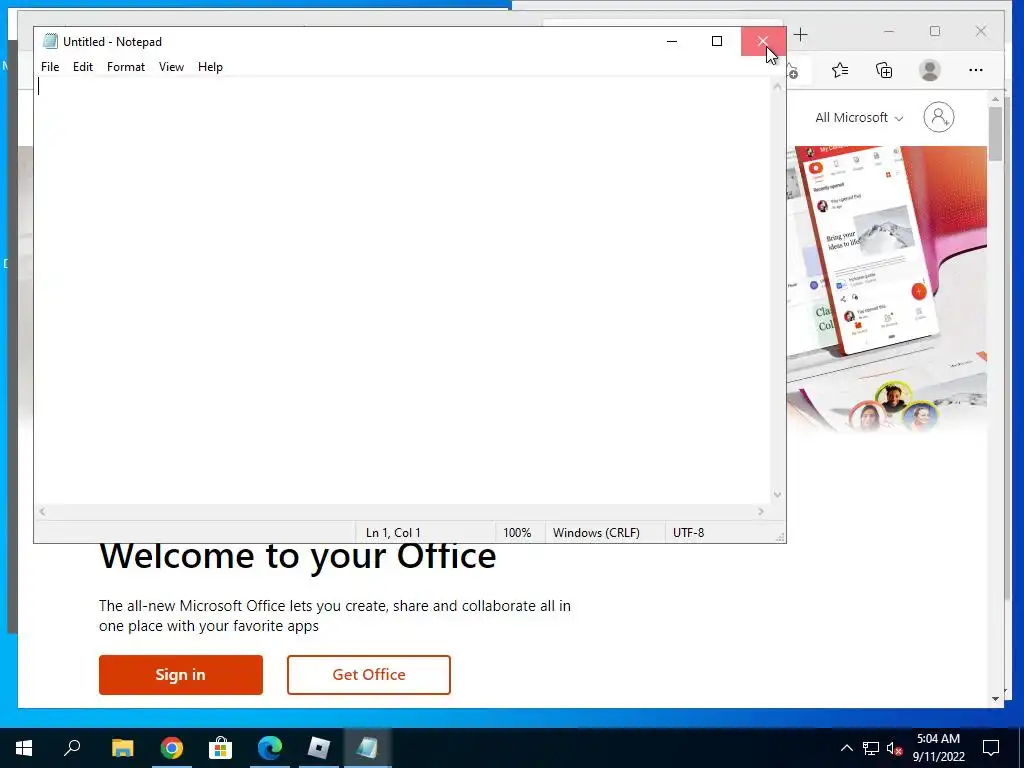The height and width of the screenshot is (768, 1024).
Task: Click the sign-in account icon on Office page
Action: click(x=938, y=117)
